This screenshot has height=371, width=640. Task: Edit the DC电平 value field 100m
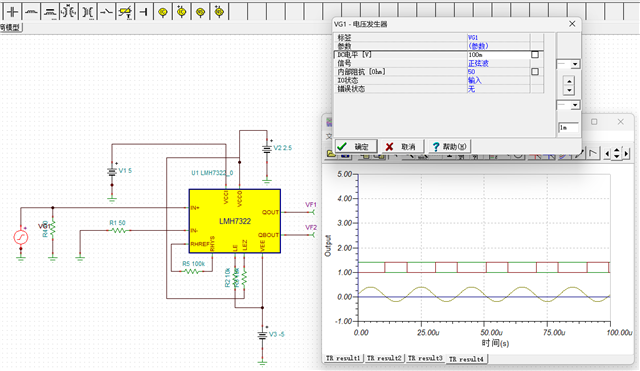pos(498,54)
